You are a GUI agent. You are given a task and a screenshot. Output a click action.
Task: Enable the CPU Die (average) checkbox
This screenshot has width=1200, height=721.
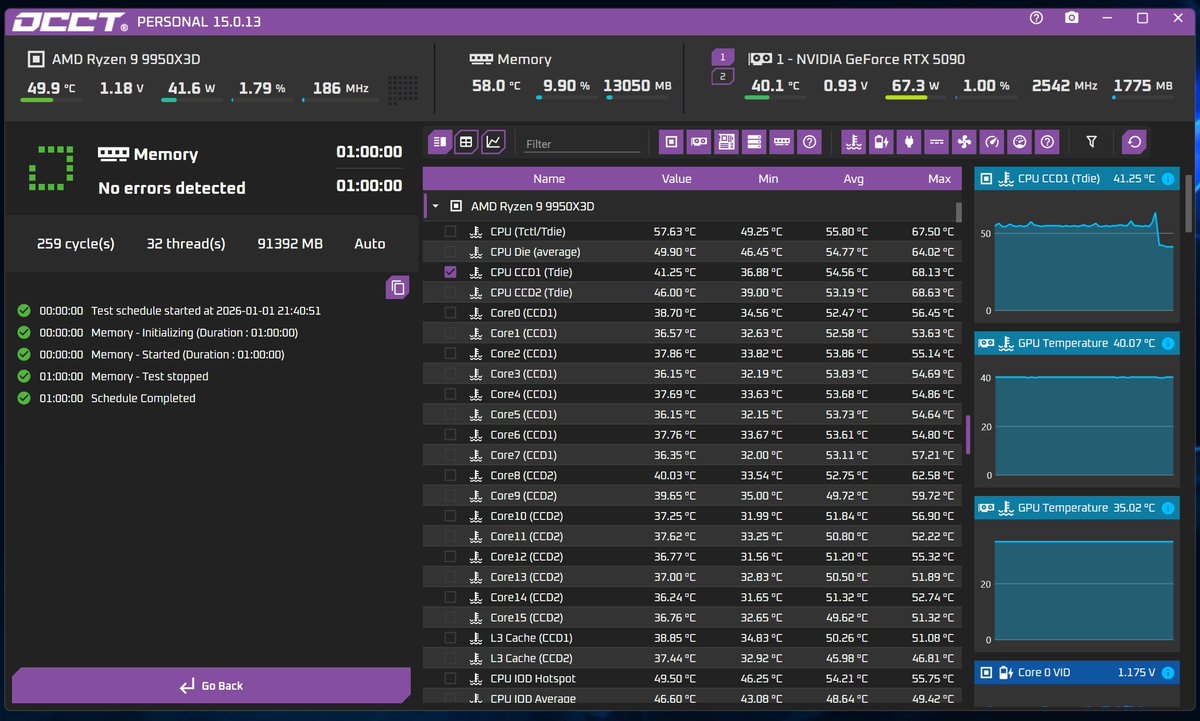tap(450, 252)
